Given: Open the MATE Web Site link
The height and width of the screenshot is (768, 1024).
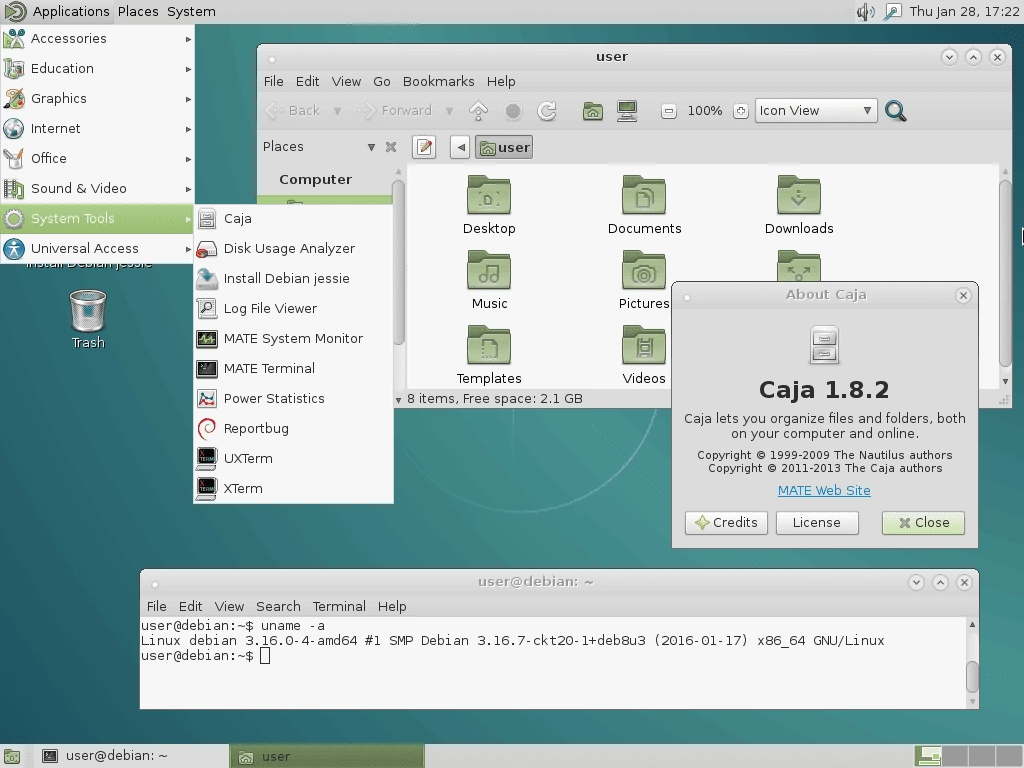Looking at the screenshot, I should tap(824, 490).
